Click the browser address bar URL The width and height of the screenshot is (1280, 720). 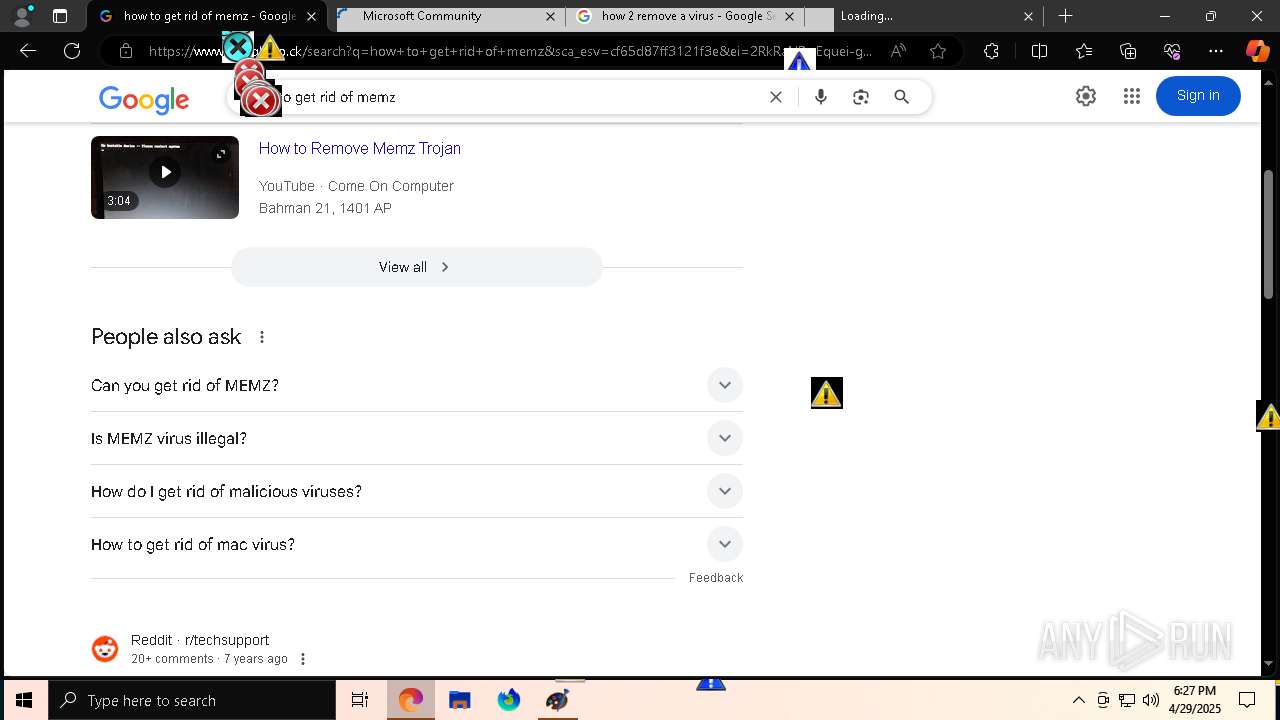click(x=510, y=51)
